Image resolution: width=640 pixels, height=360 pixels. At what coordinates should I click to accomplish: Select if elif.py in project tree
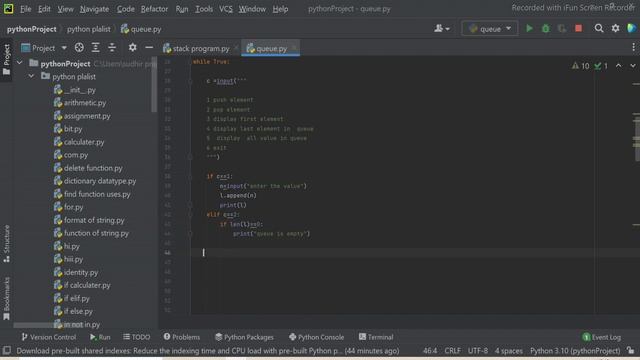click(x=76, y=298)
